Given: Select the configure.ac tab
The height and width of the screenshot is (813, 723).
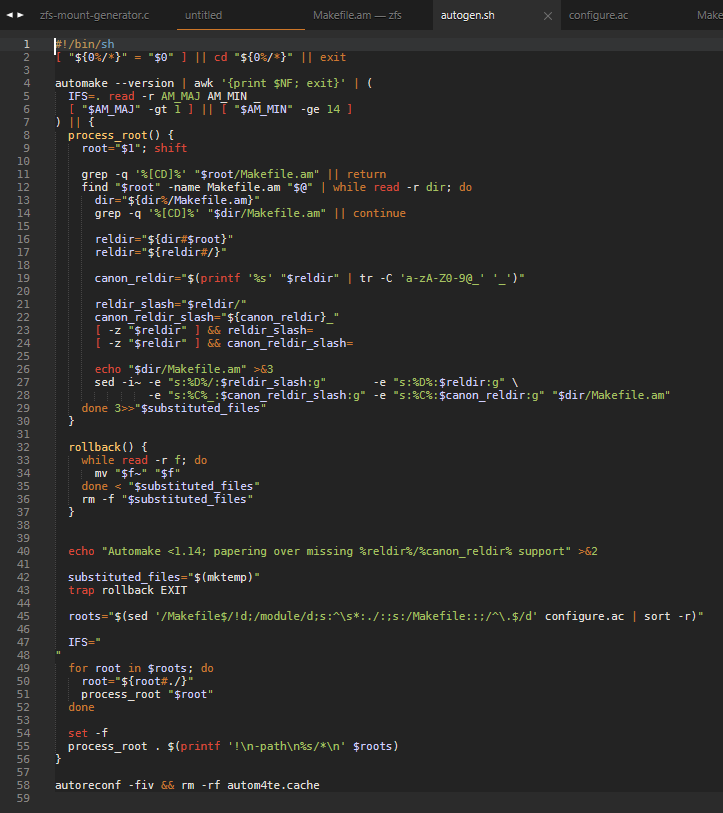Looking at the screenshot, I should coord(599,16).
